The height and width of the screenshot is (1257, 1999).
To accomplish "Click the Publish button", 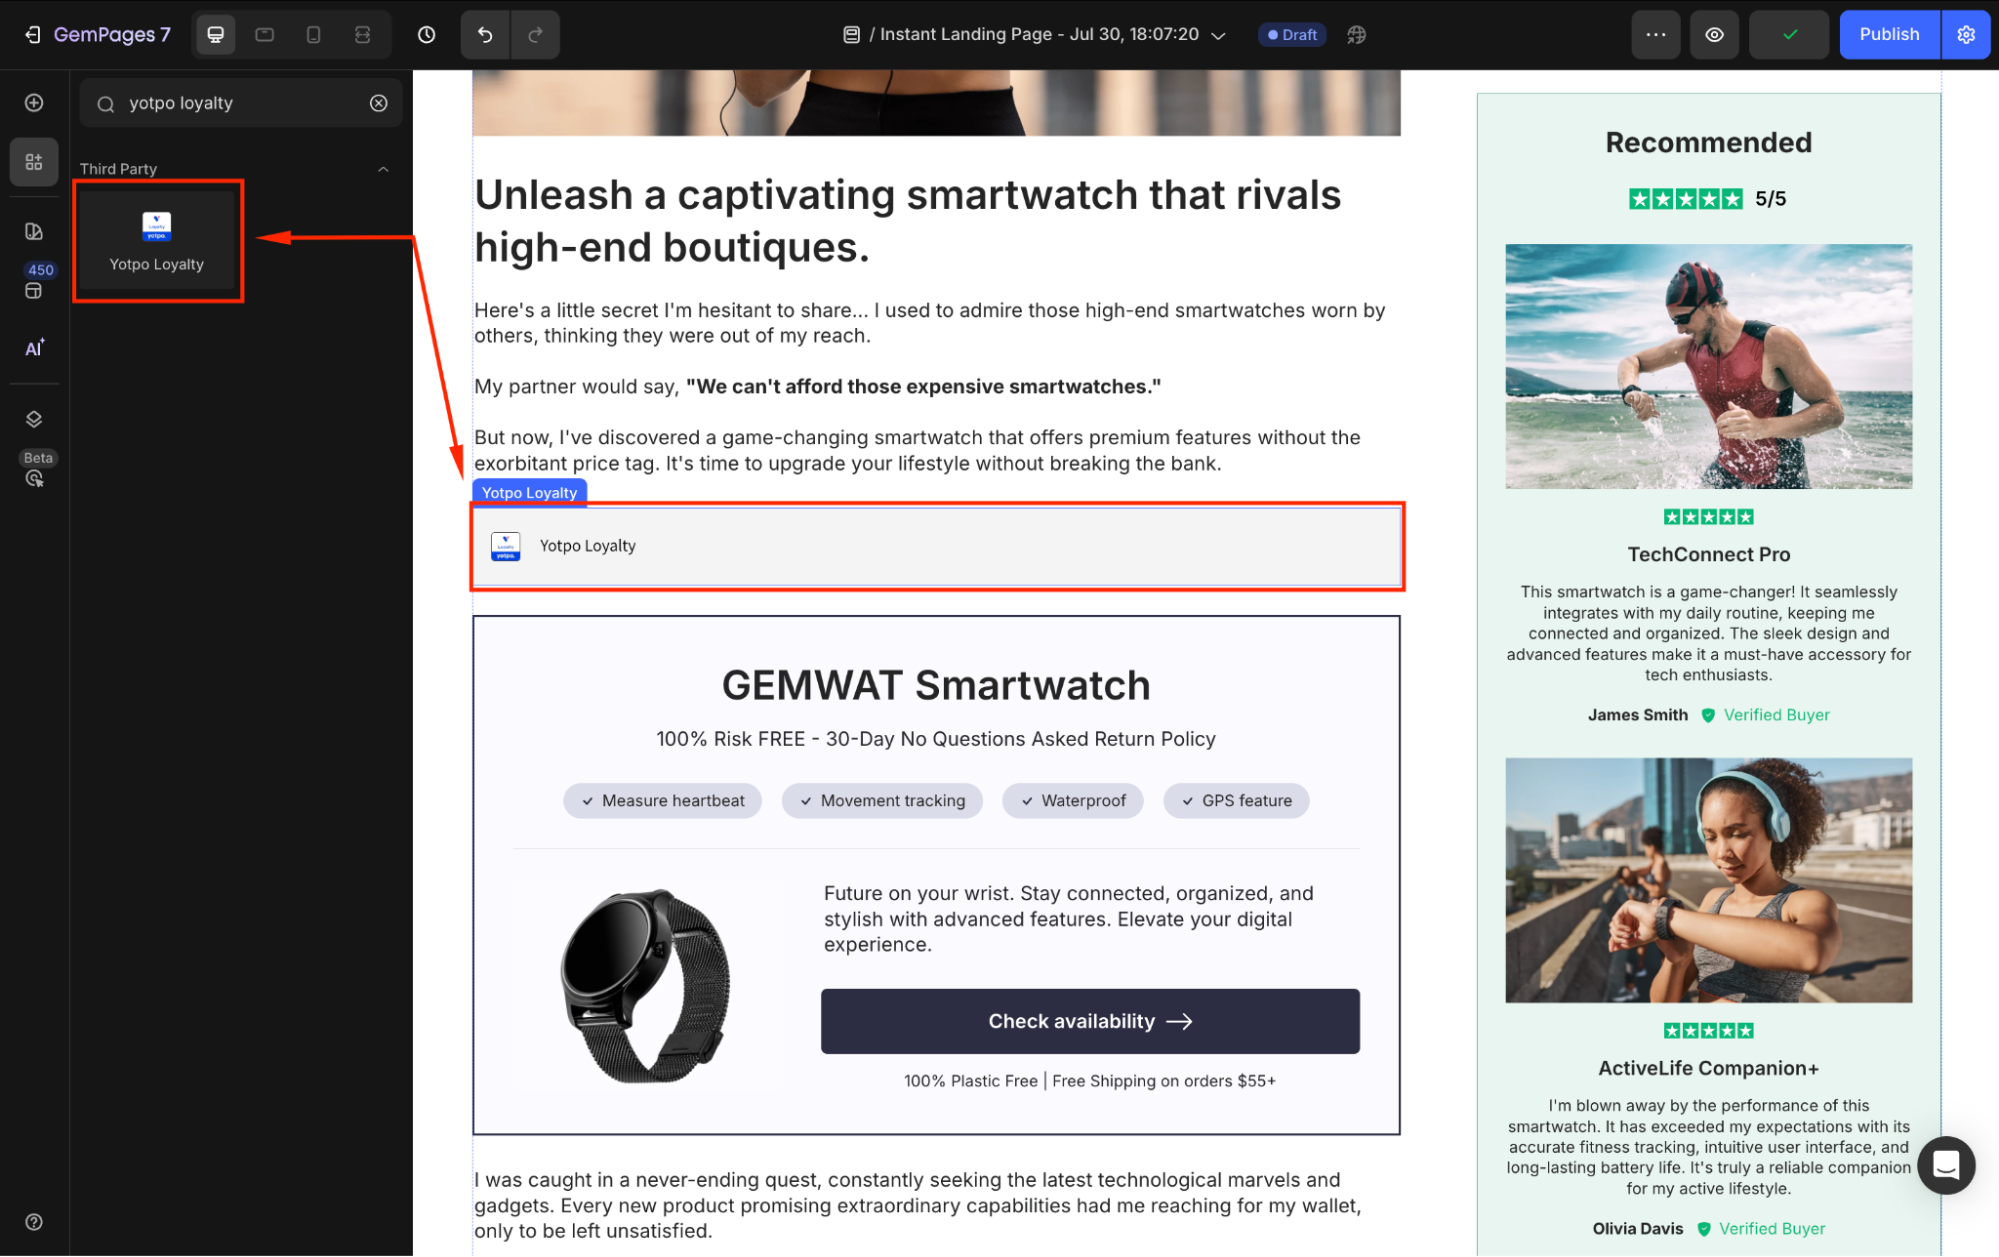I will click(1889, 35).
